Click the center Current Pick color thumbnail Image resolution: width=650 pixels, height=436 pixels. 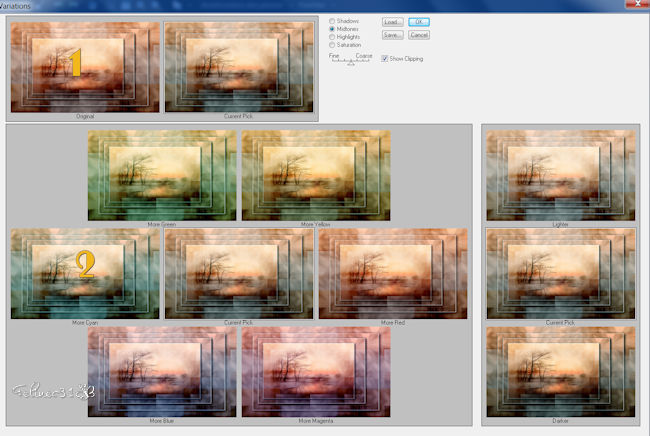click(239, 274)
